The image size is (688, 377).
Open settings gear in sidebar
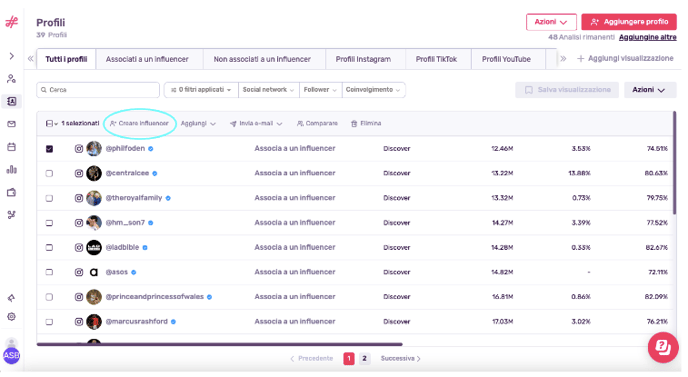pos(12,316)
